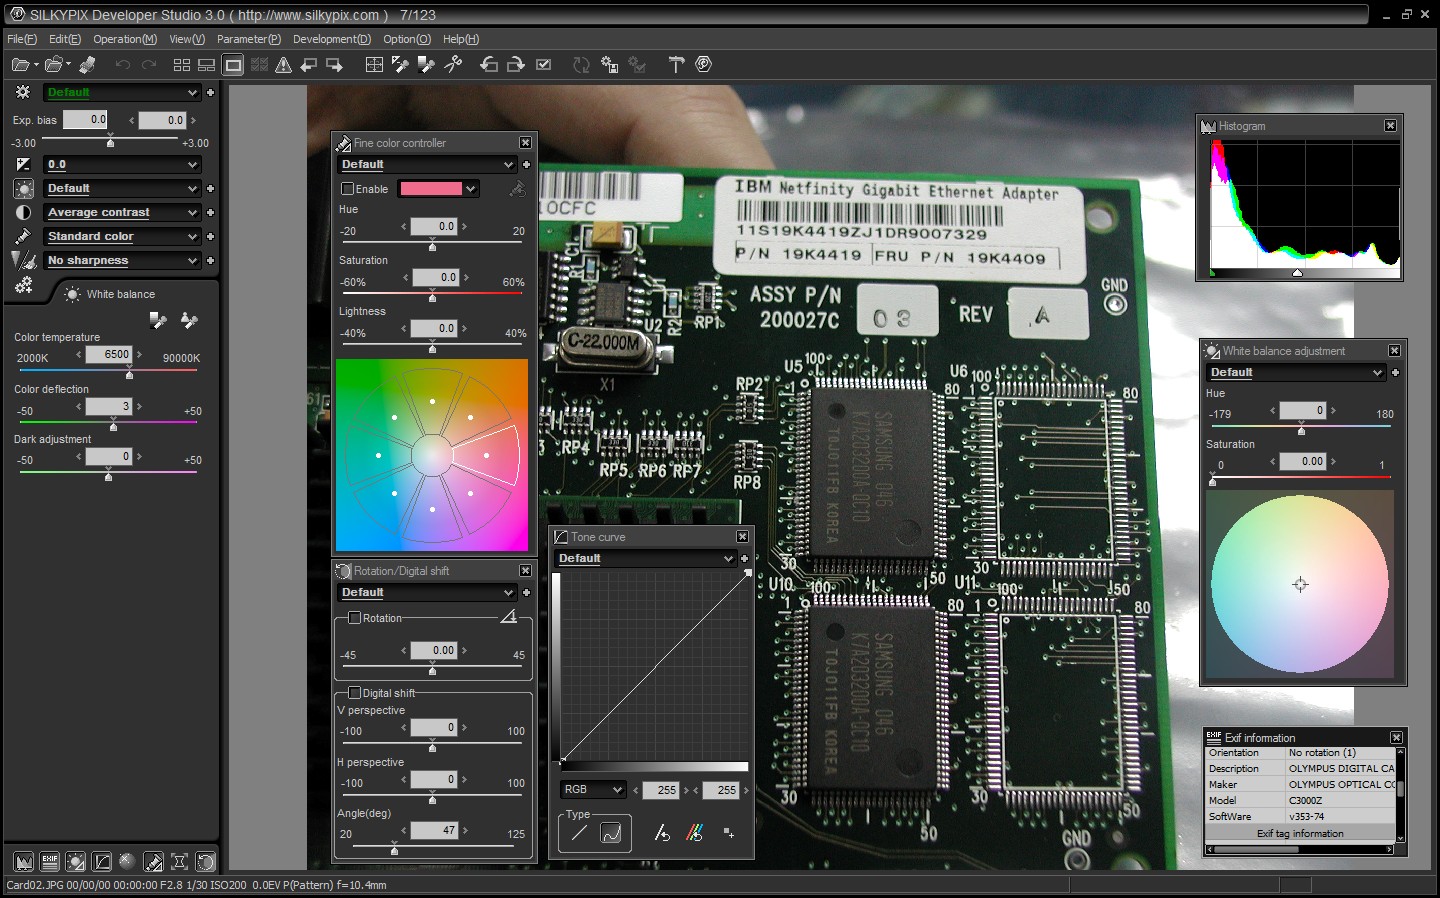Click the Color temperature slider
This screenshot has width=1440, height=898.
pos(108,371)
